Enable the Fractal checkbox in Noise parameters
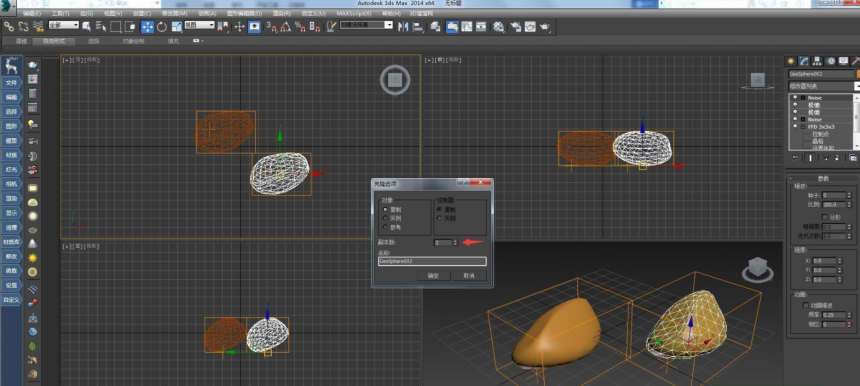860x386 pixels. pyautogui.click(x=824, y=217)
